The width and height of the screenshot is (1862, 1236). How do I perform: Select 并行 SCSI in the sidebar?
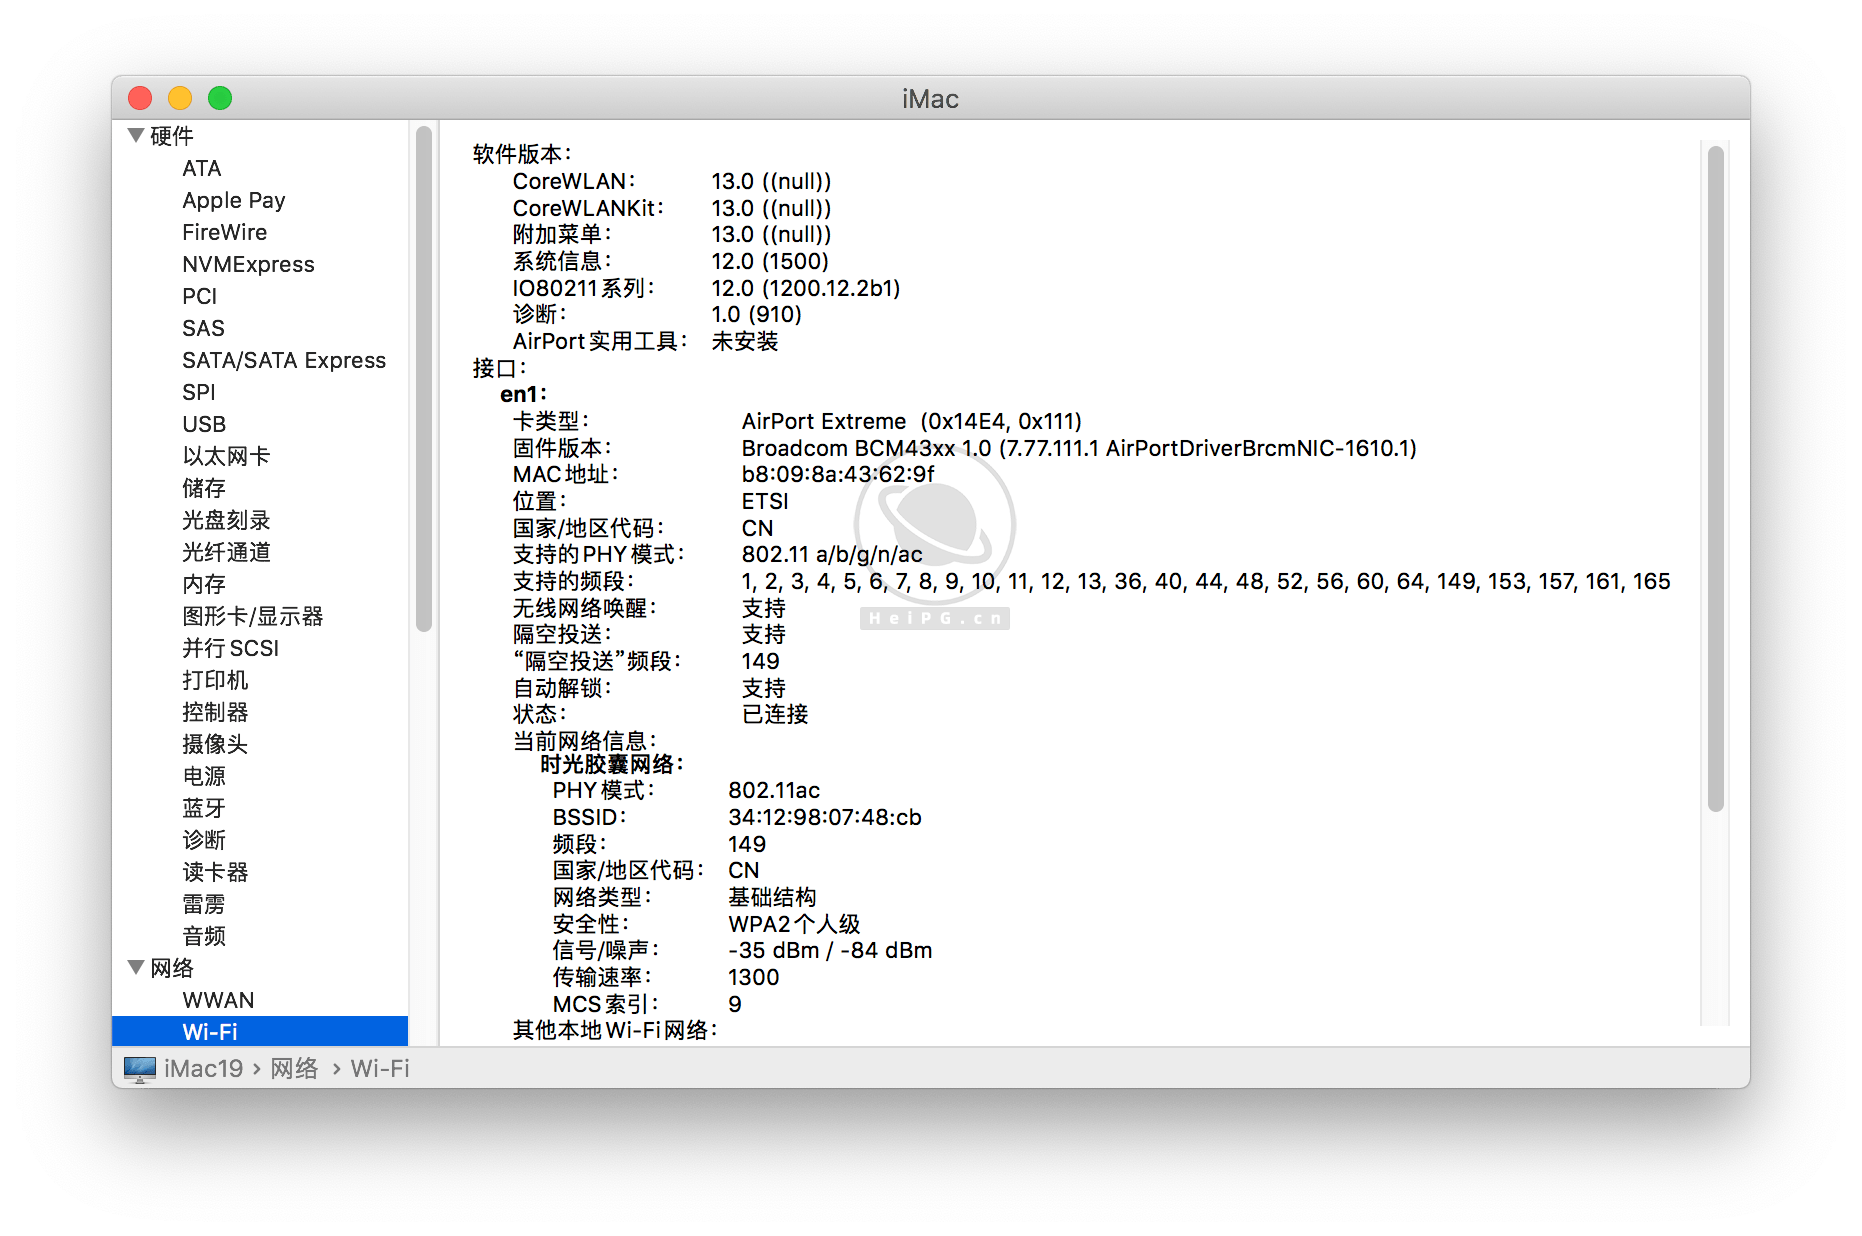tap(230, 648)
